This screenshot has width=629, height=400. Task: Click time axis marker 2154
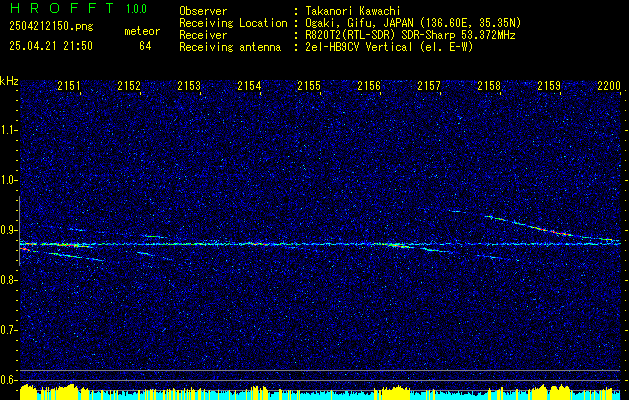click(x=249, y=86)
